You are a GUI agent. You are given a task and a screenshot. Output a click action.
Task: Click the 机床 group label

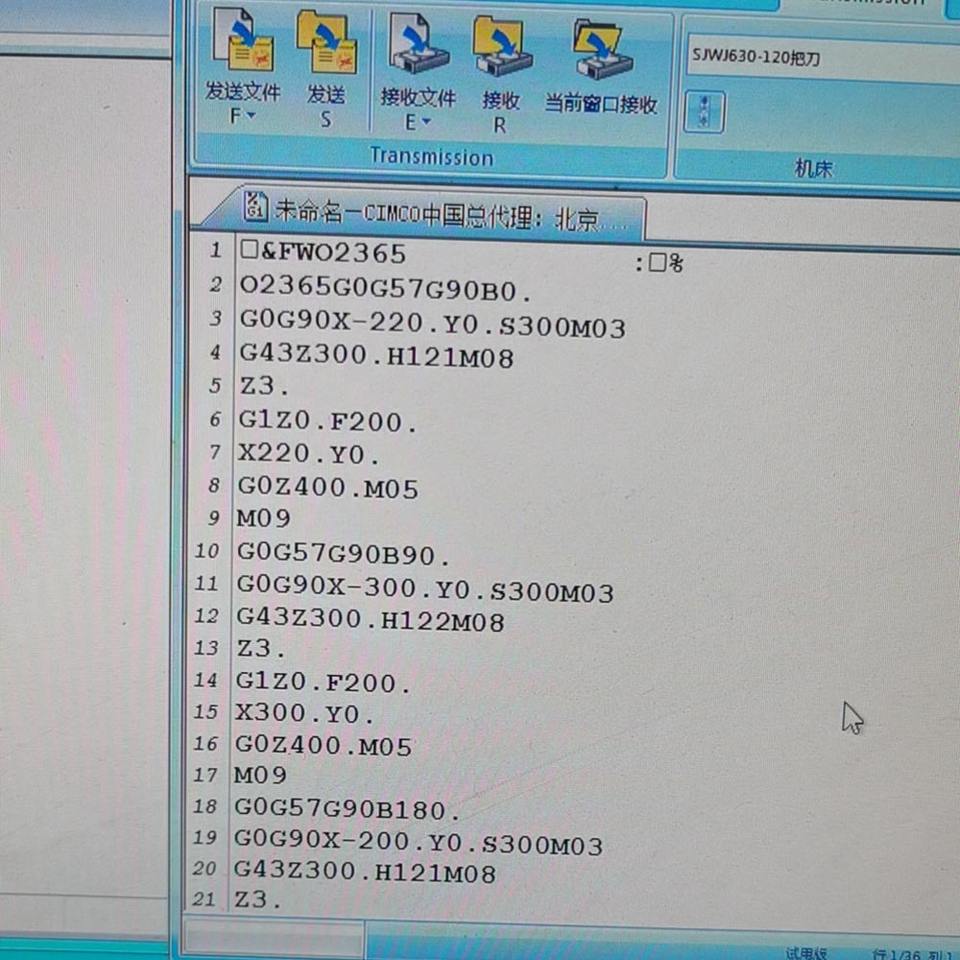813,167
